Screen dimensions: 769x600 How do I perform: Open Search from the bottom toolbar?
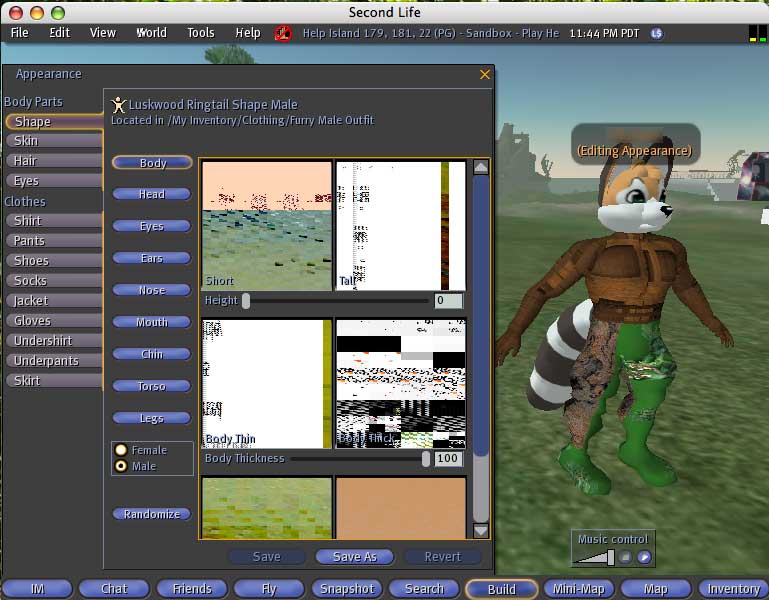click(424, 589)
